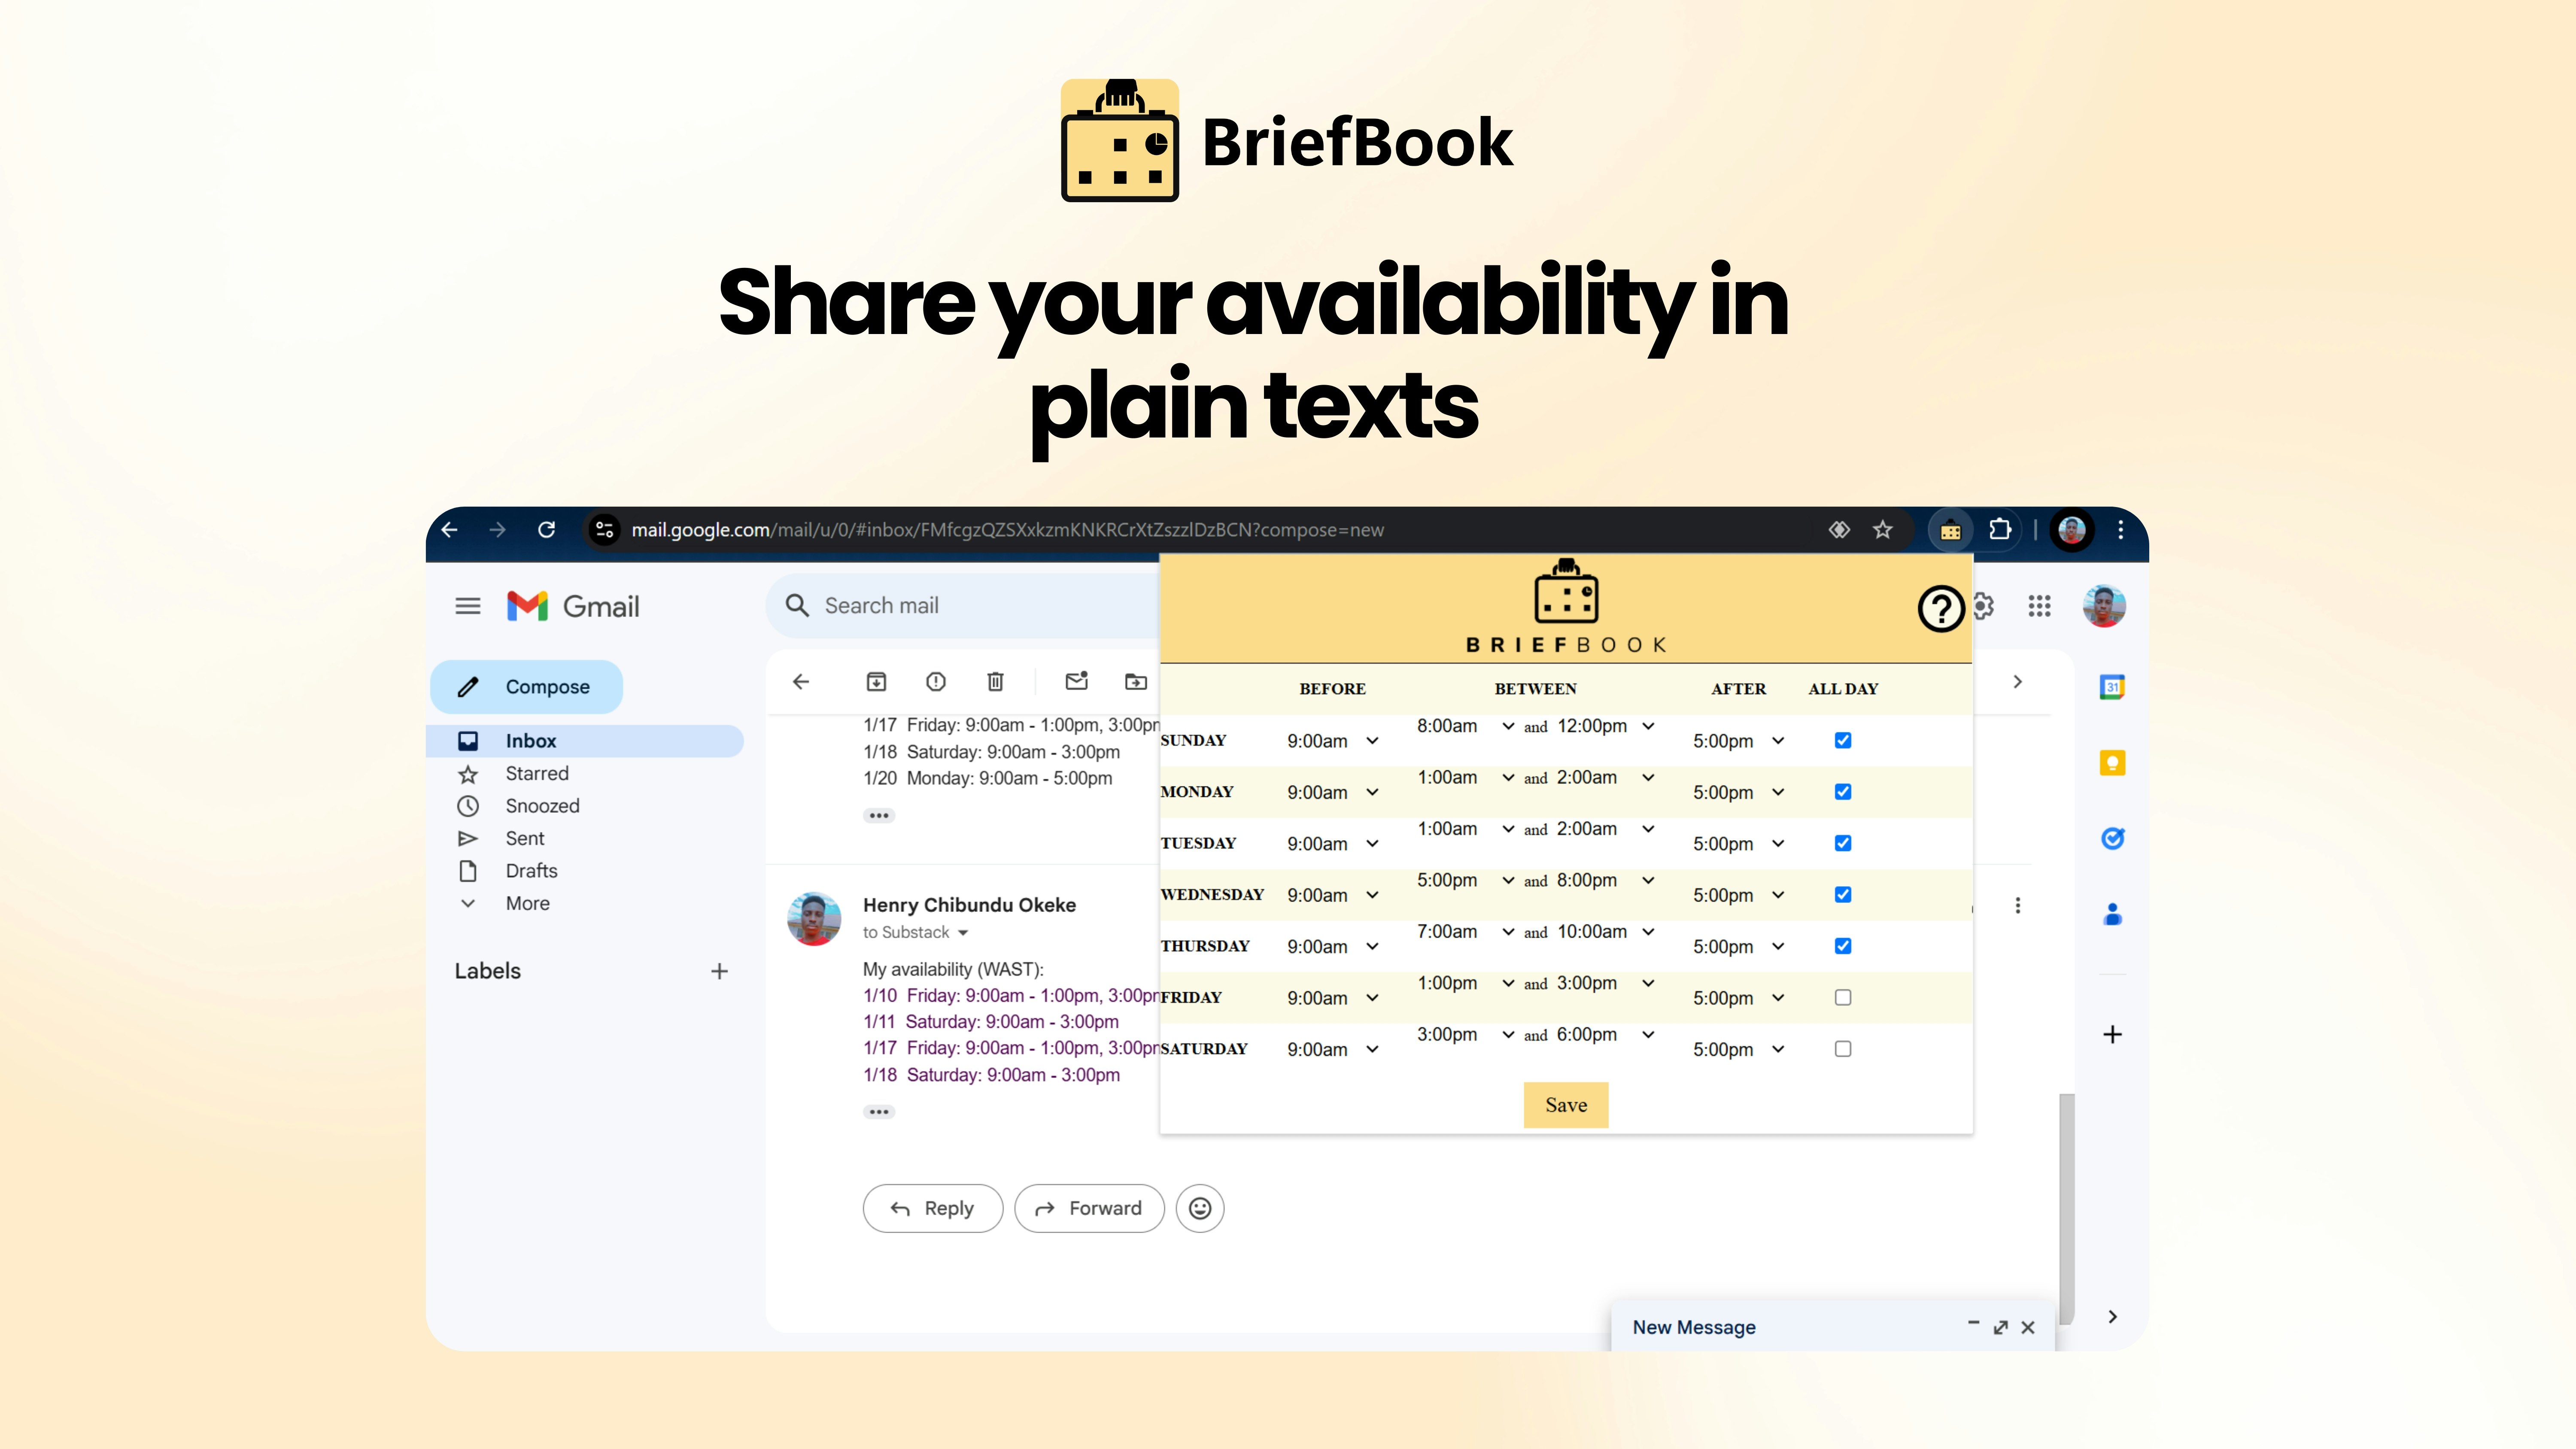This screenshot has height=1449, width=2576.
Task: Open the browser extensions puzzle icon
Action: click(2000, 530)
